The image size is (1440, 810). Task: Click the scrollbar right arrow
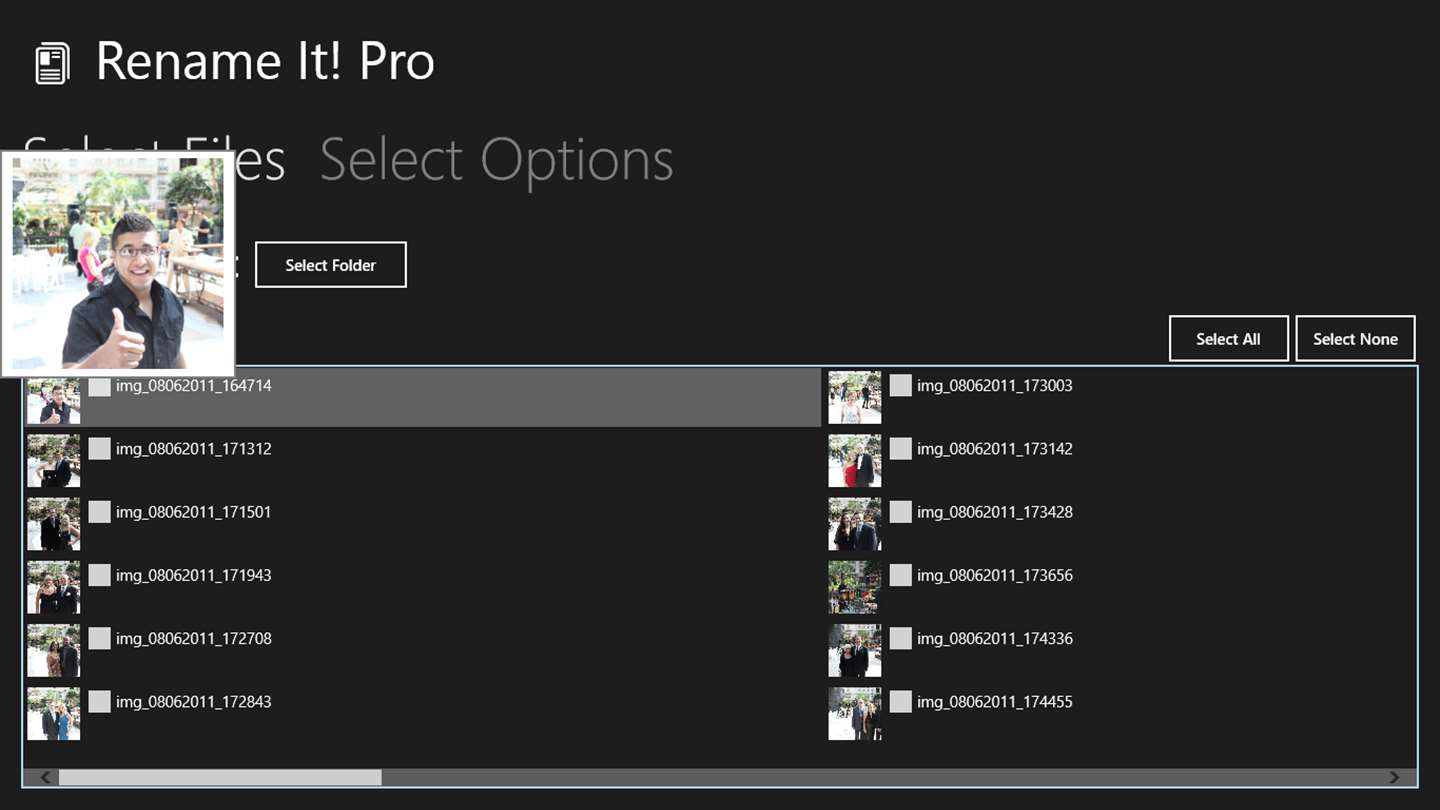(1394, 777)
